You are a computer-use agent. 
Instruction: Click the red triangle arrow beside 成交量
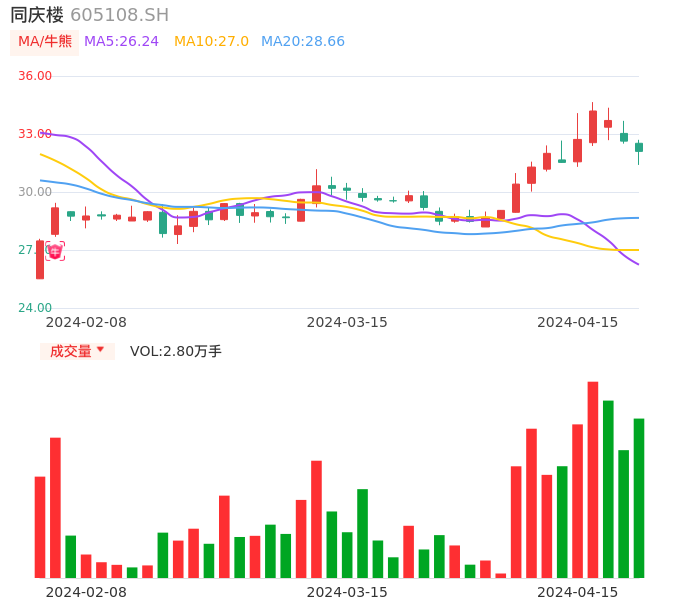(x=100, y=350)
